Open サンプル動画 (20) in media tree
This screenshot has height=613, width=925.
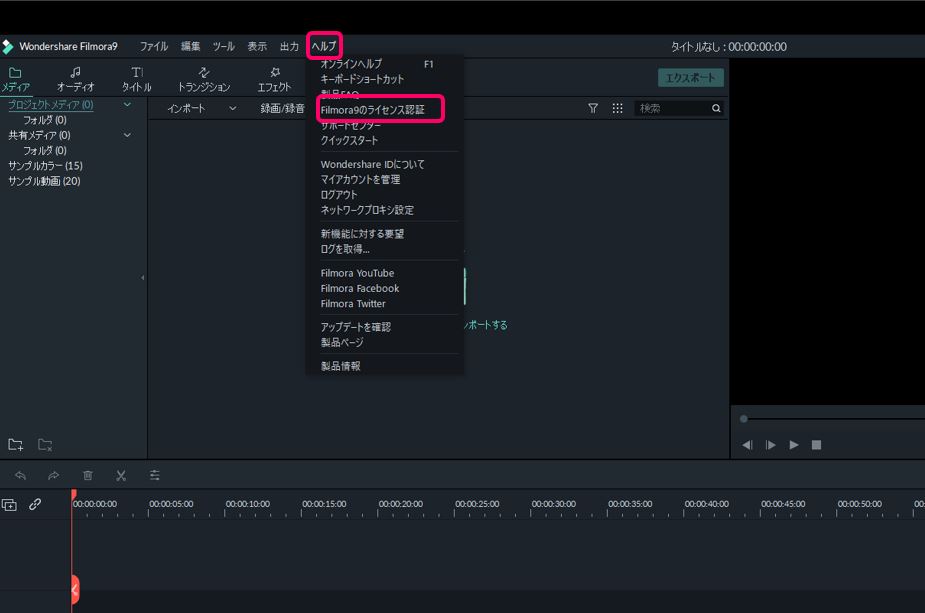[44, 182]
